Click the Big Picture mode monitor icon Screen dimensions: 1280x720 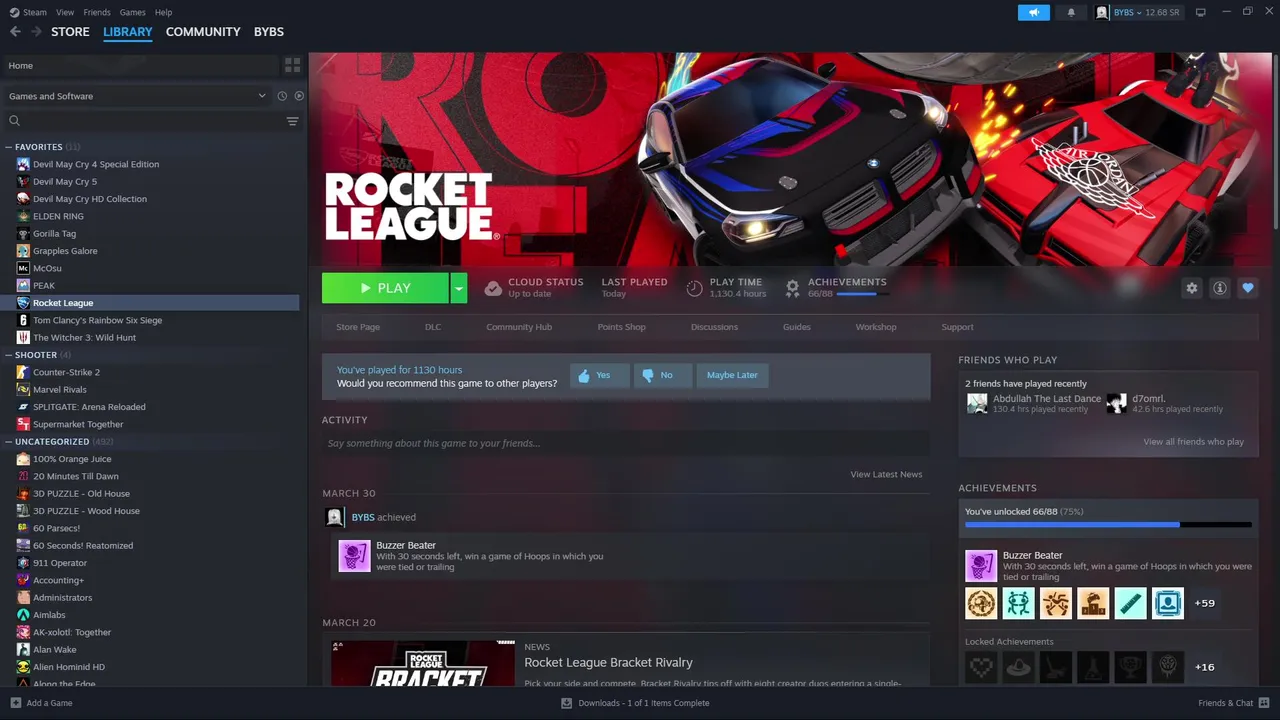click(1201, 12)
